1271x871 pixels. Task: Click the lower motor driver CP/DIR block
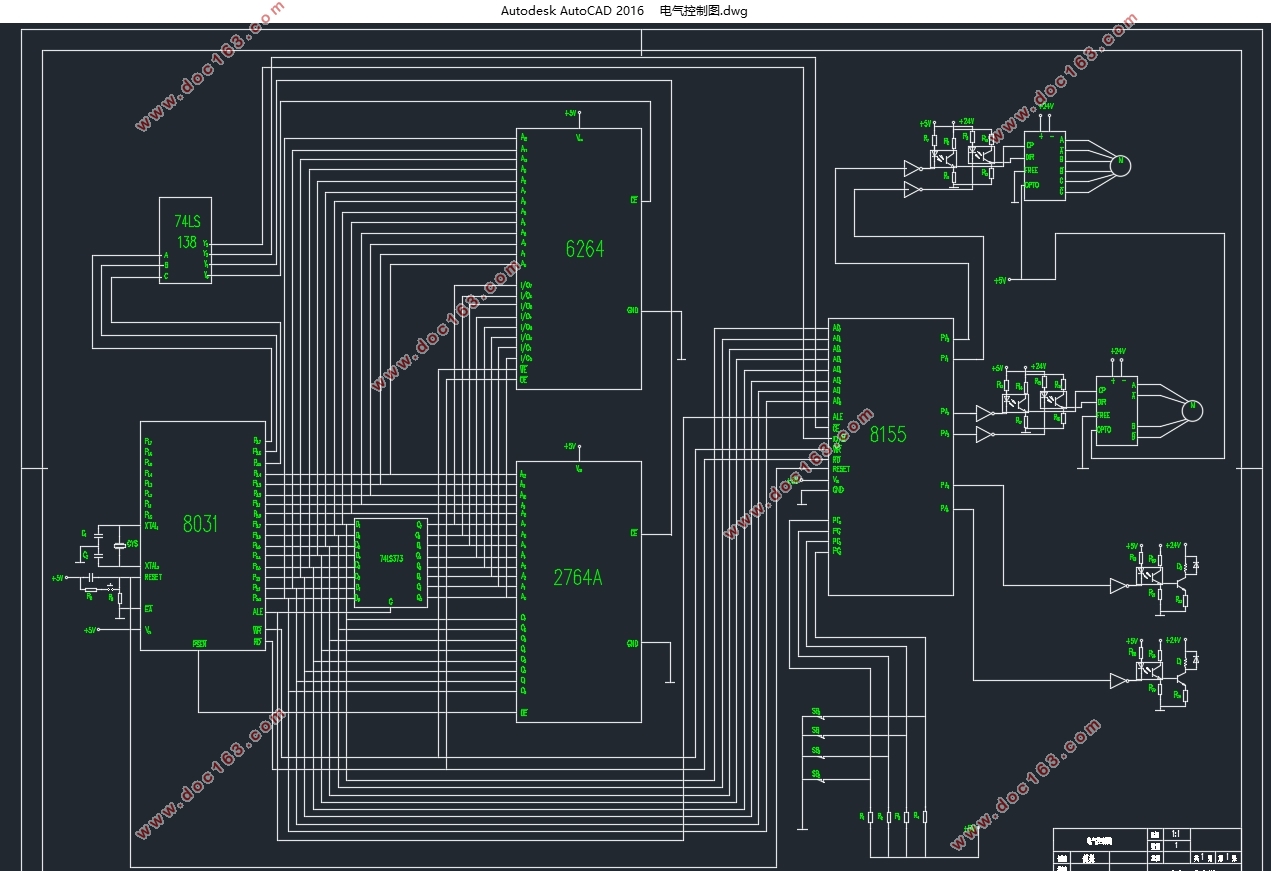1116,417
